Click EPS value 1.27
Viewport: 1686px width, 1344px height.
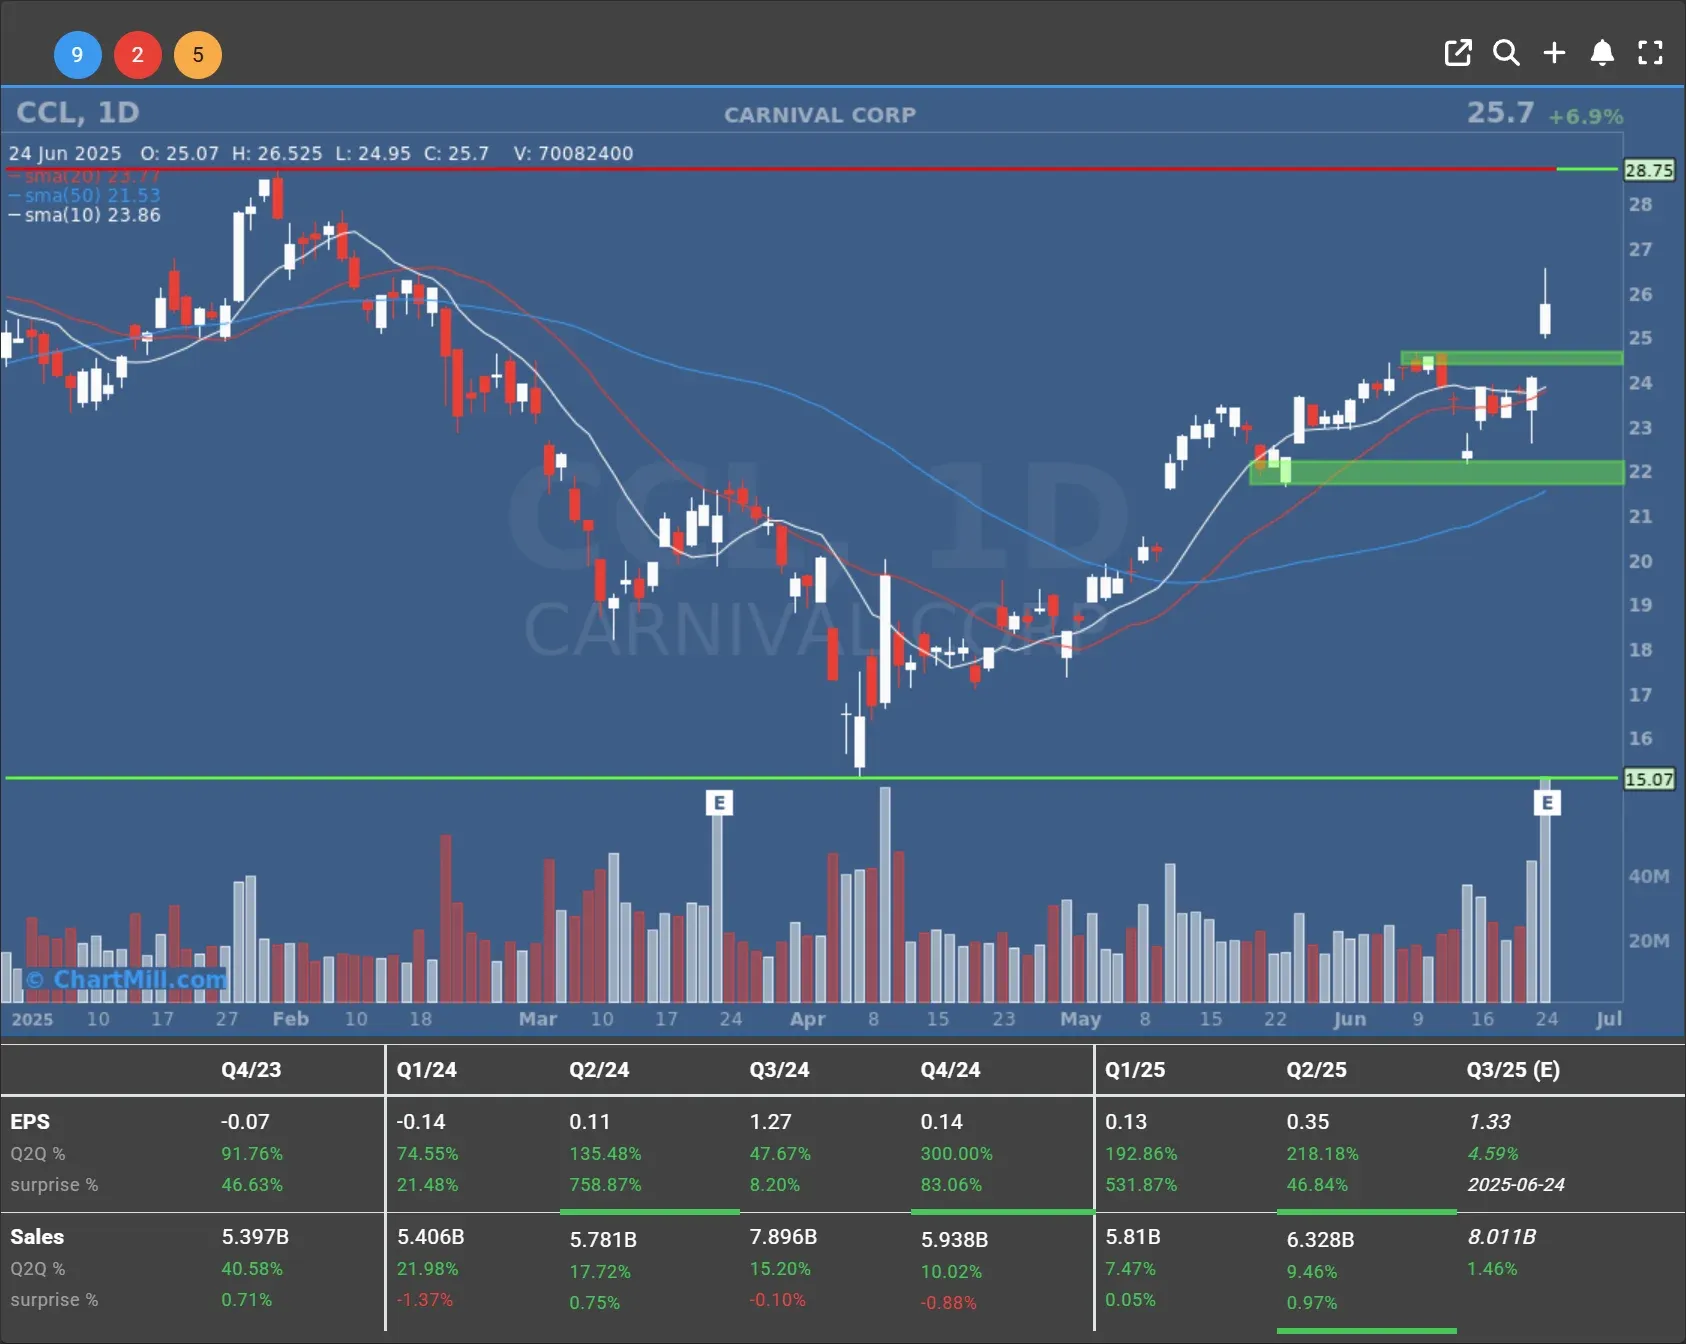pyautogui.click(x=770, y=1122)
